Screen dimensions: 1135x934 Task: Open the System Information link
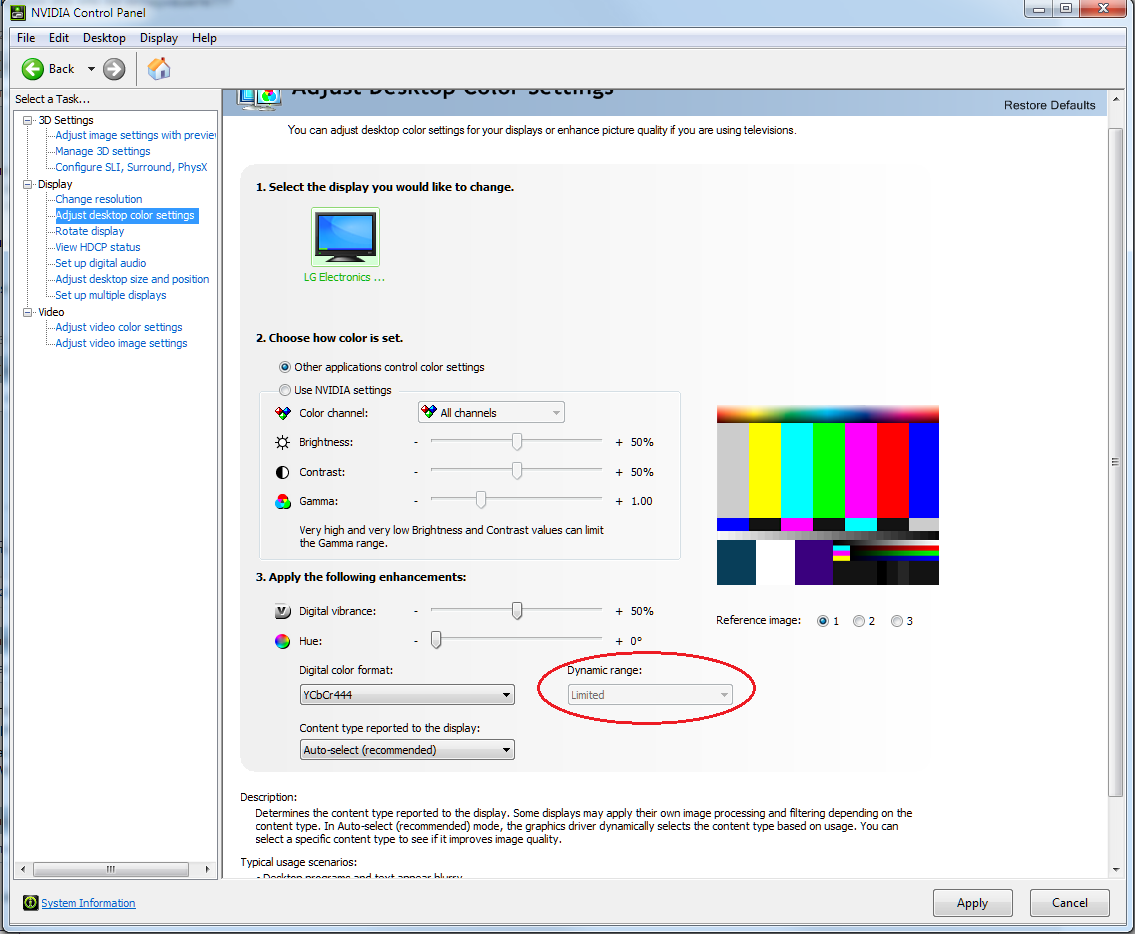(88, 903)
